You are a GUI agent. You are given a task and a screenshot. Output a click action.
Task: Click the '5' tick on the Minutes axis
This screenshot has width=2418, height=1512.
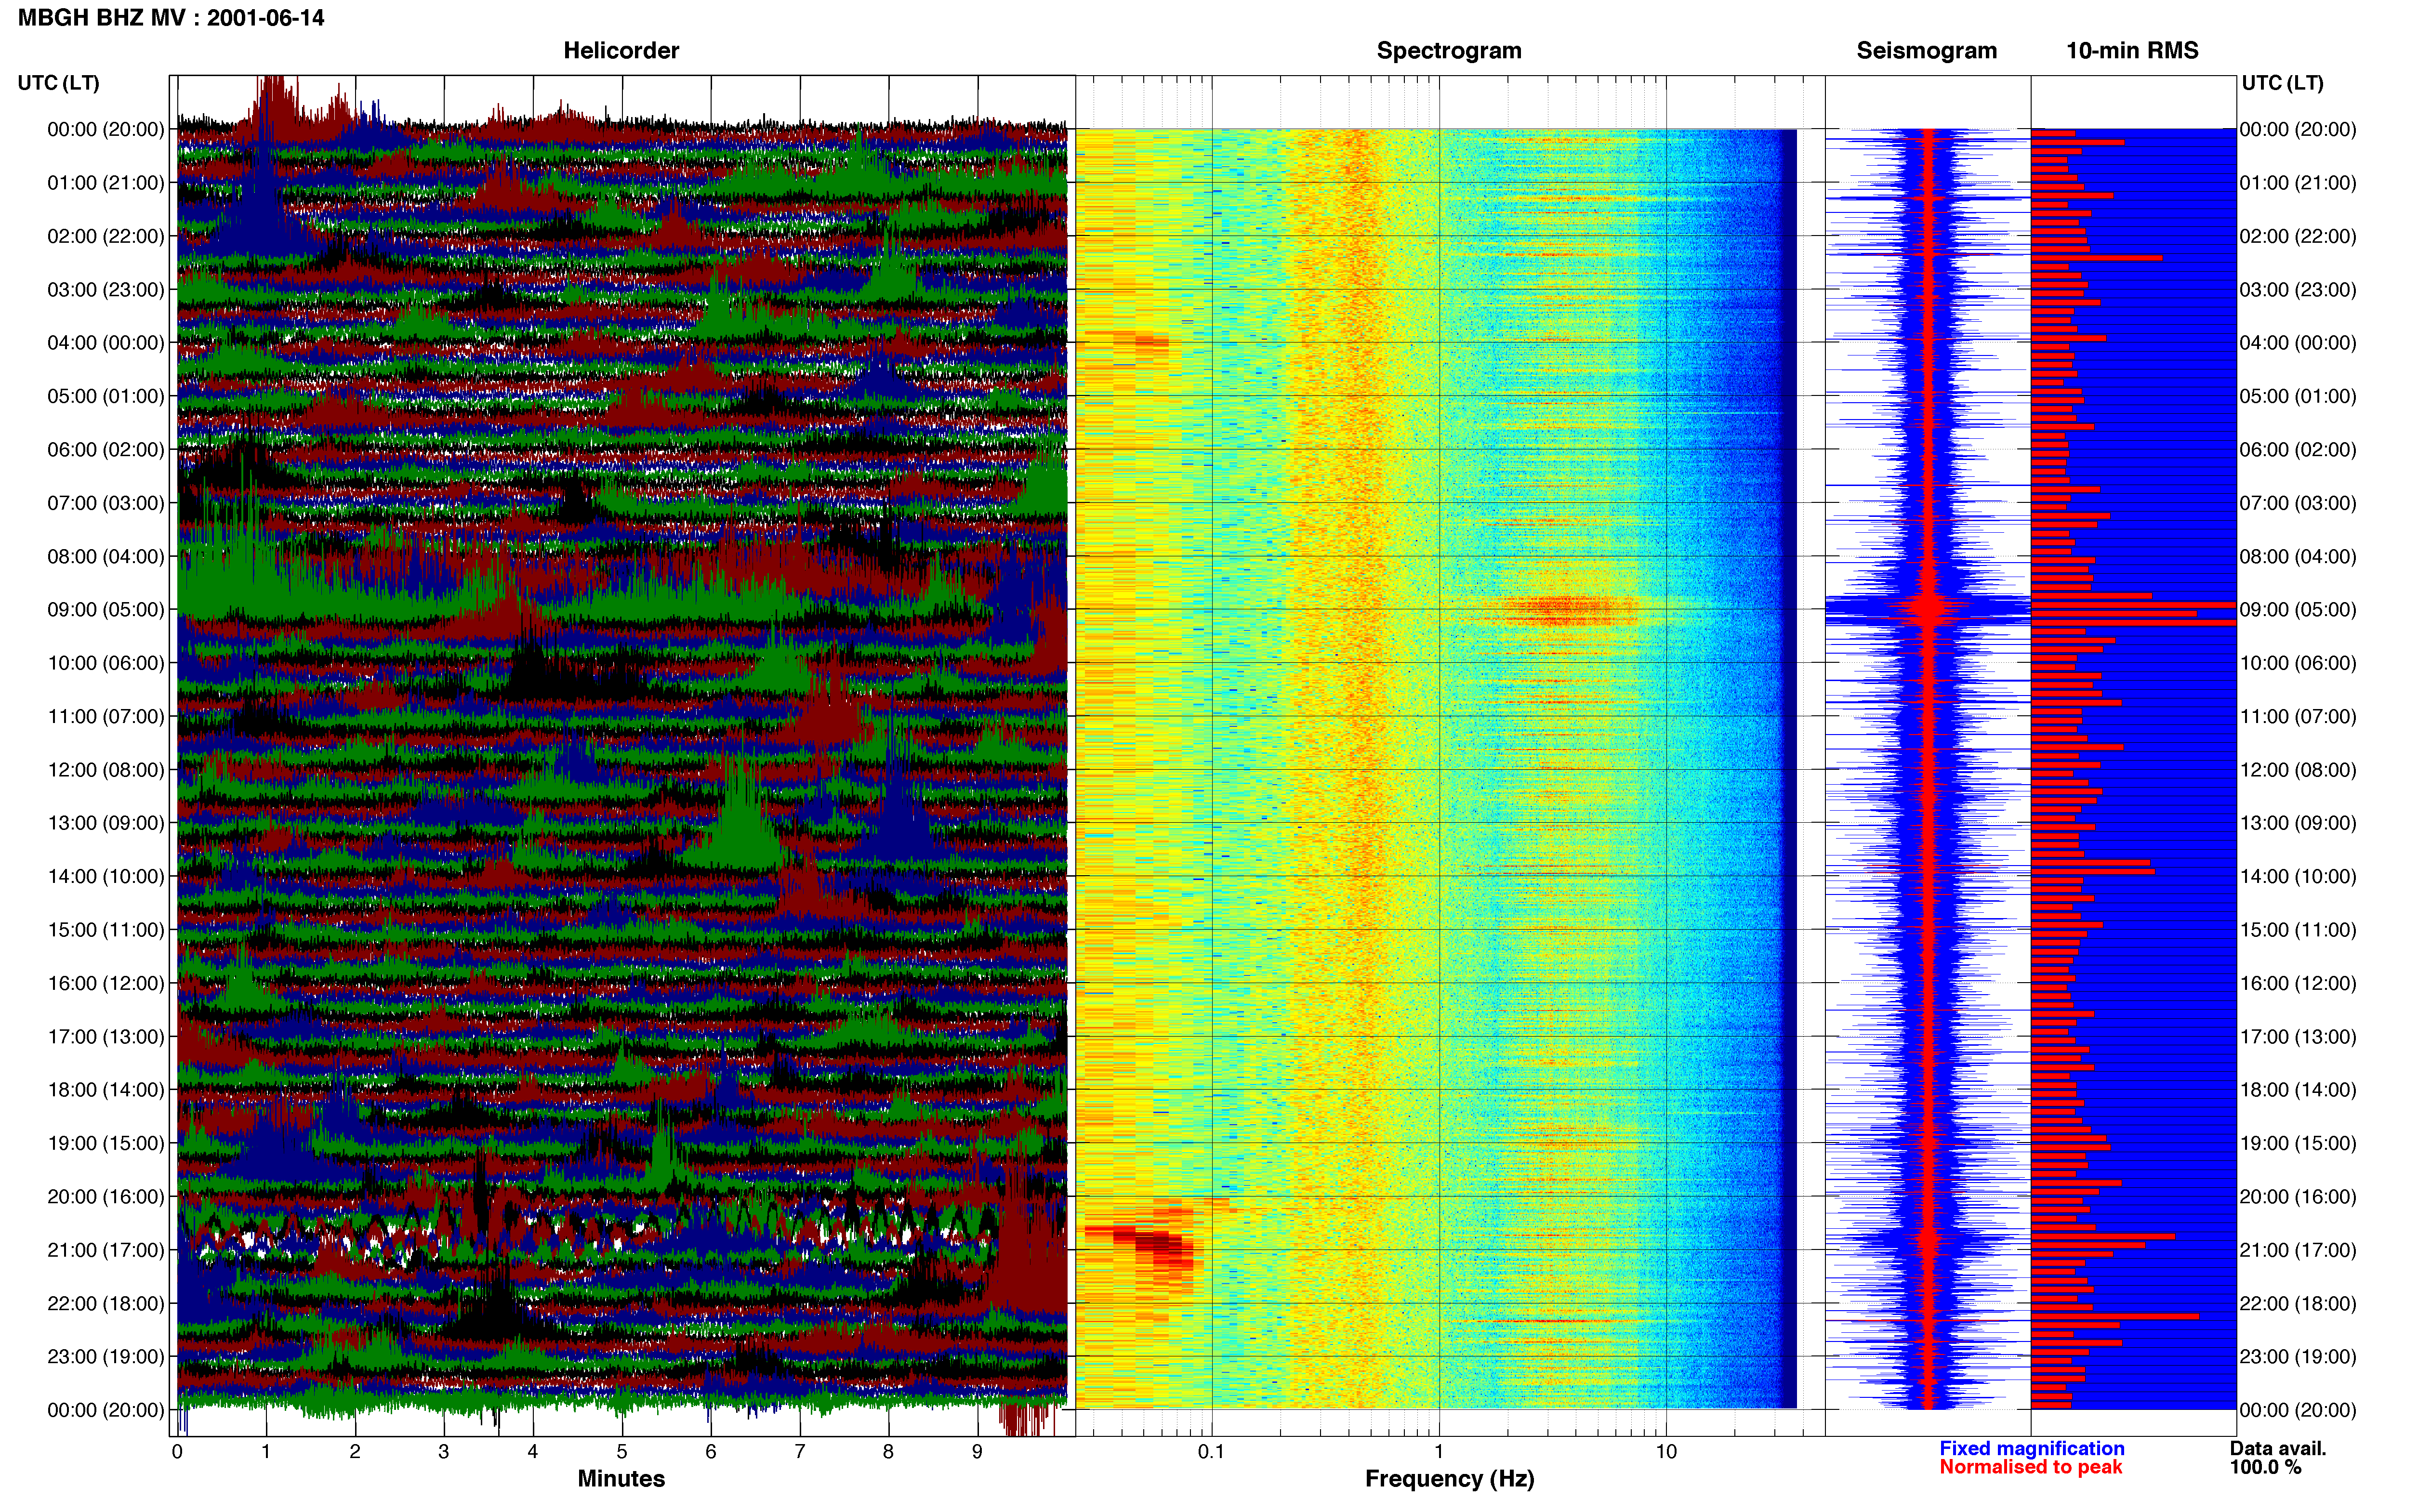(622, 1452)
